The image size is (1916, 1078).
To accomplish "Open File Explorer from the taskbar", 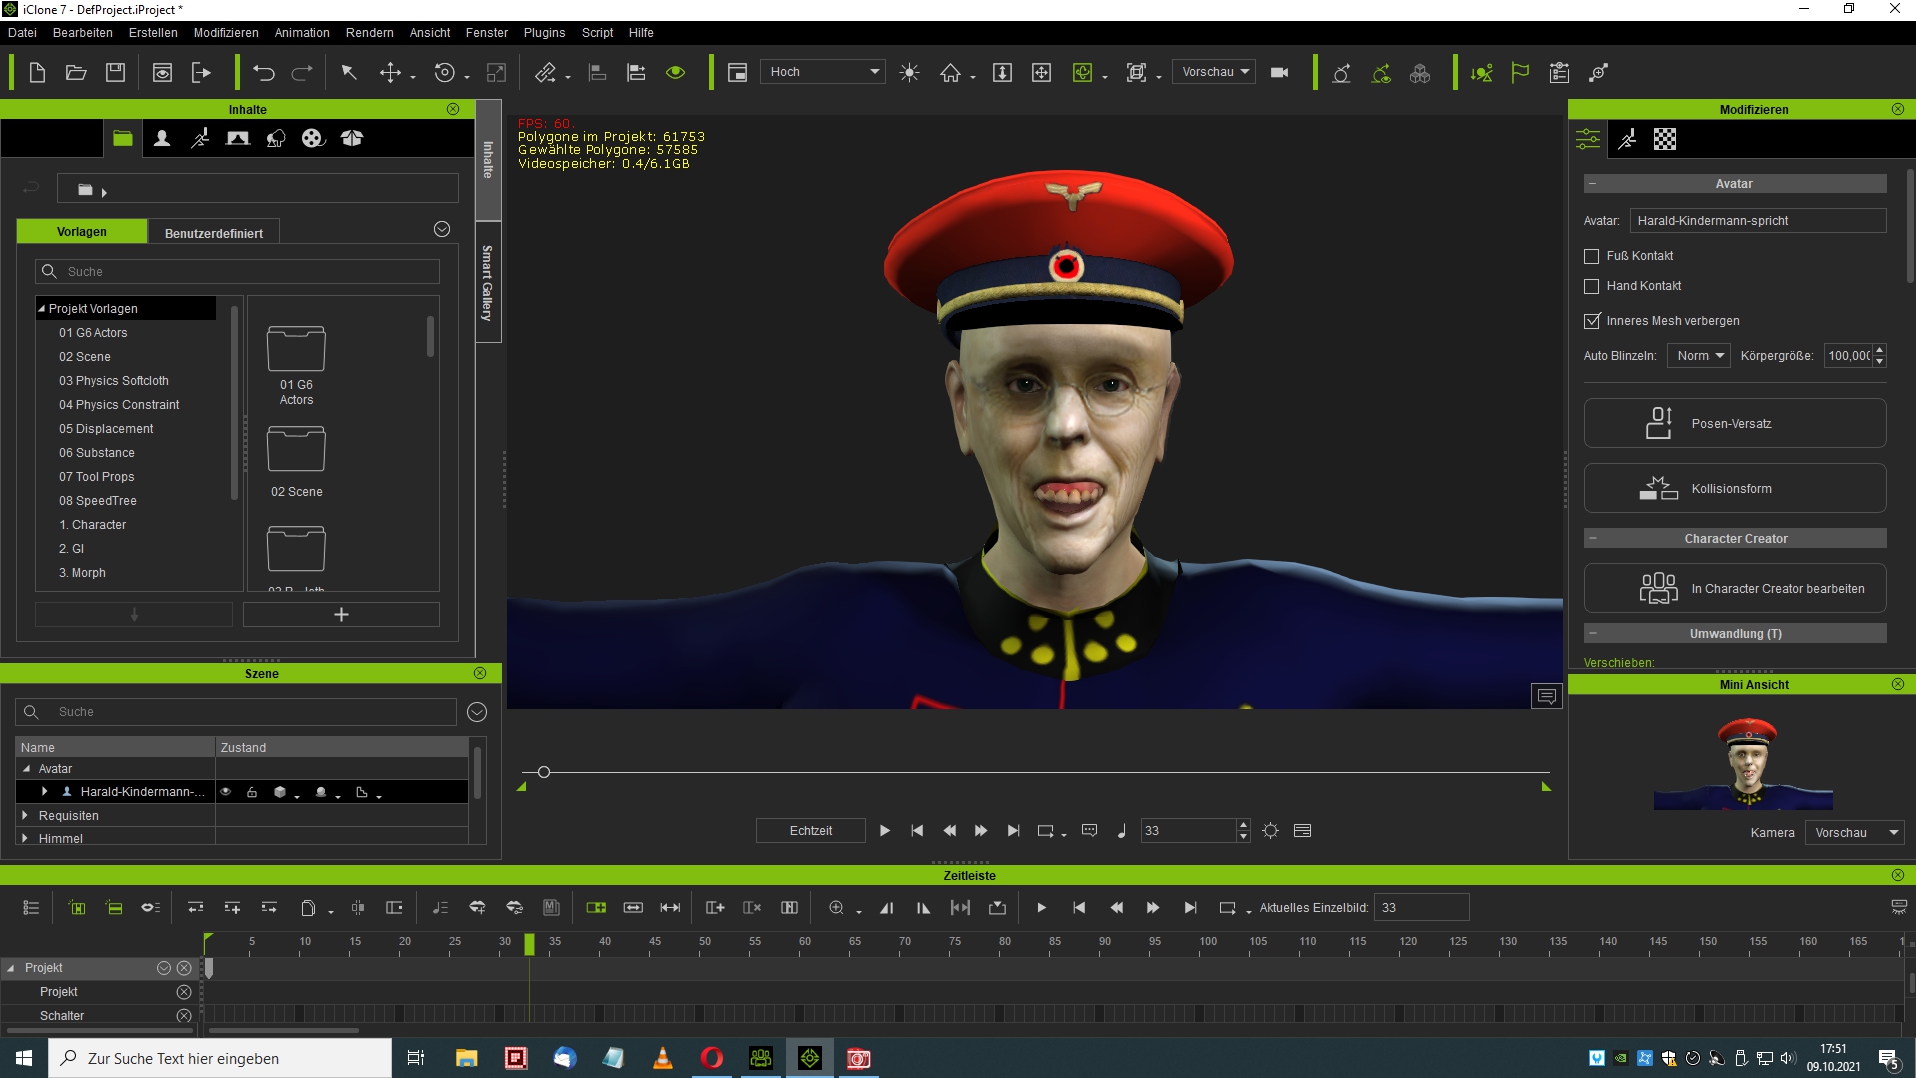I will pyautogui.click(x=466, y=1058).
